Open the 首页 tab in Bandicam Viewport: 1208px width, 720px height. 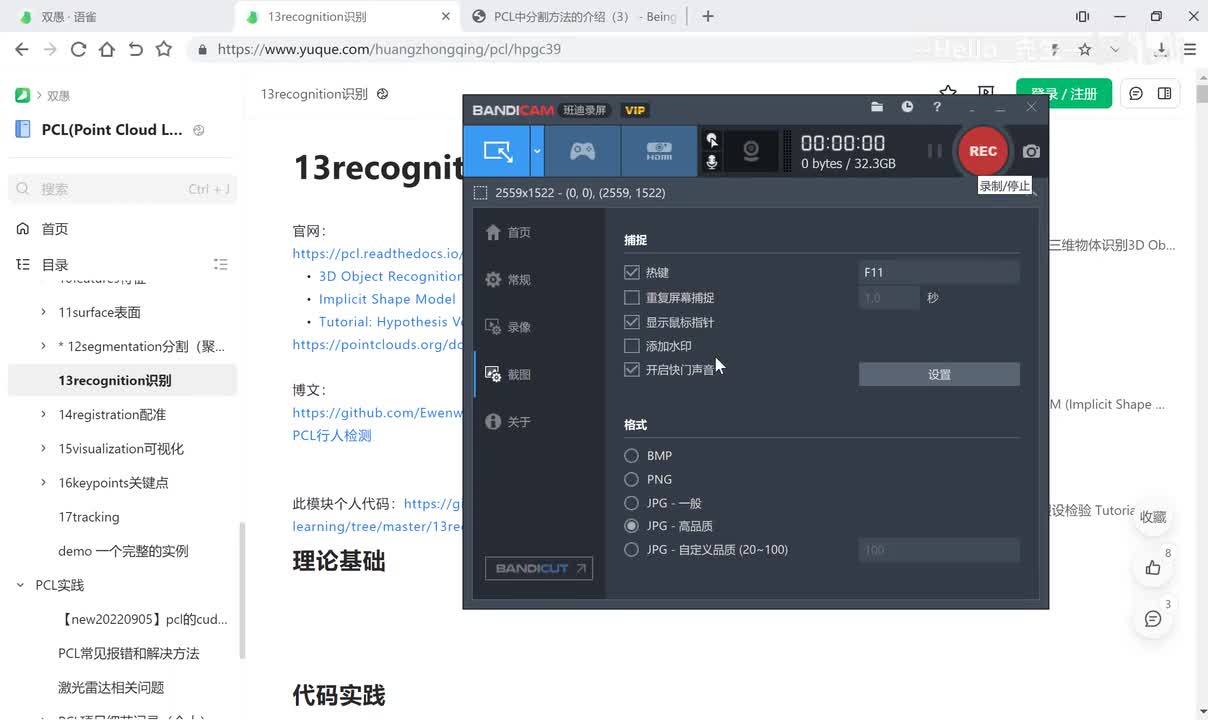508,232
